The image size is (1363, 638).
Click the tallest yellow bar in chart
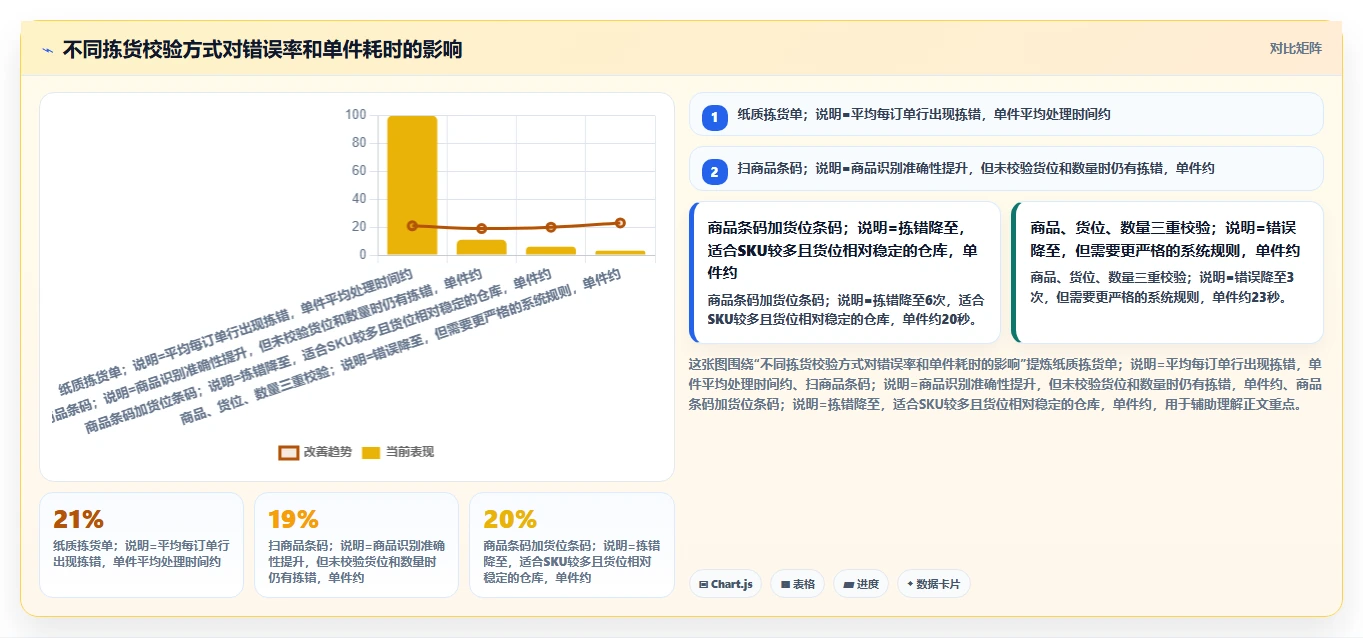click(x=412, y=185)
